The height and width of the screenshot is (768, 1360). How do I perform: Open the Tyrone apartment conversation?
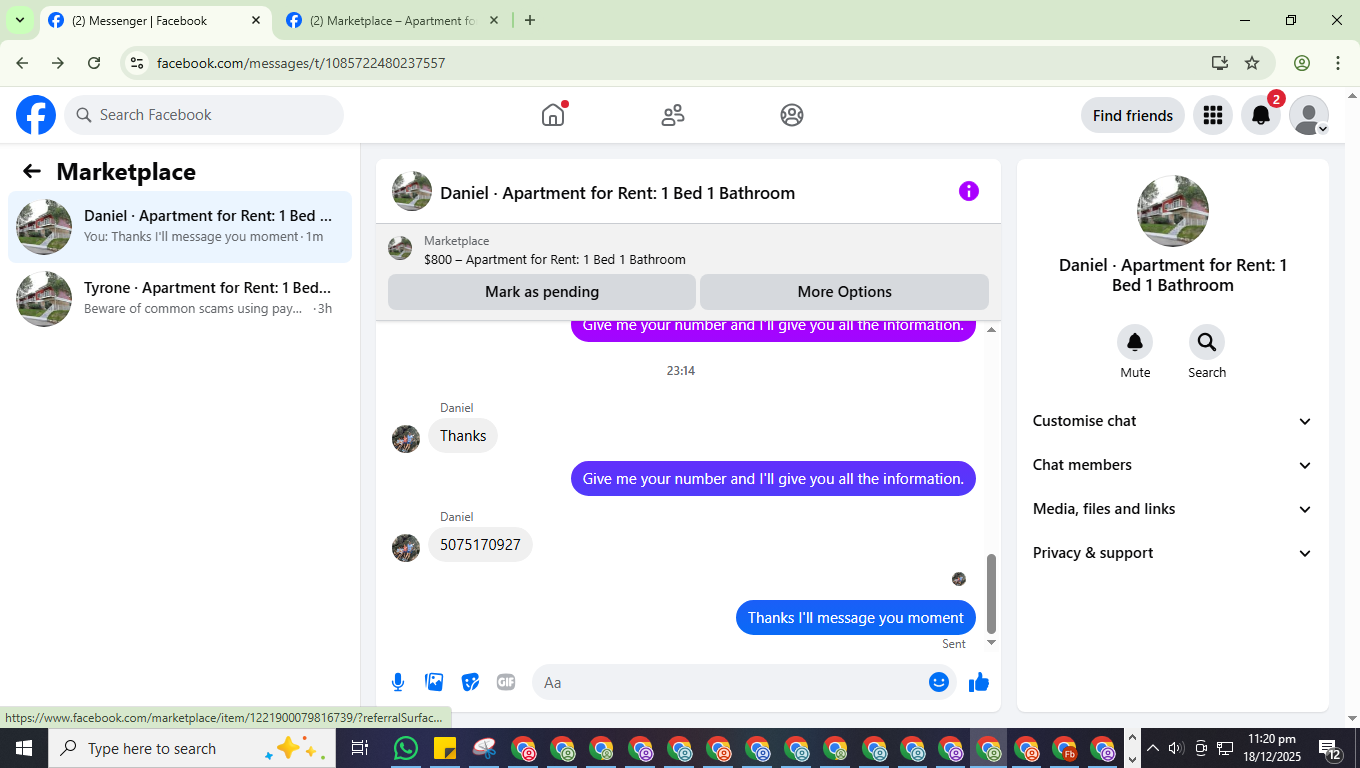[180, 298]
